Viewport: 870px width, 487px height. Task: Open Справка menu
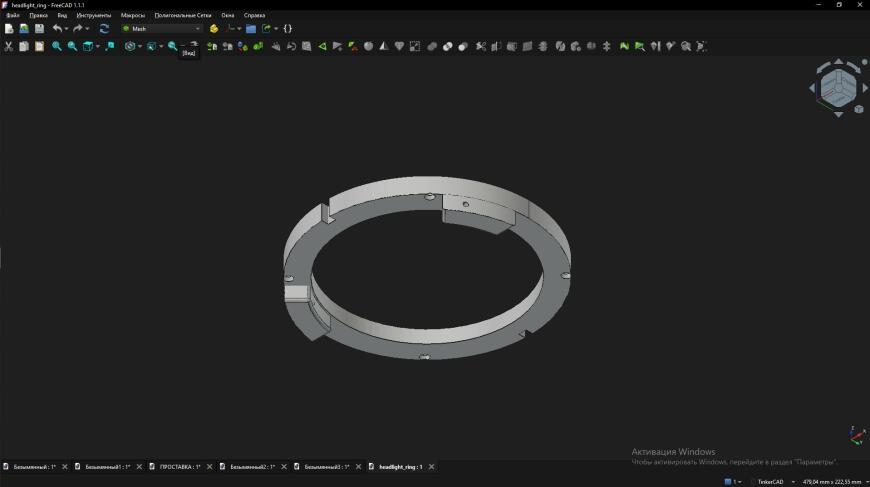255,15
